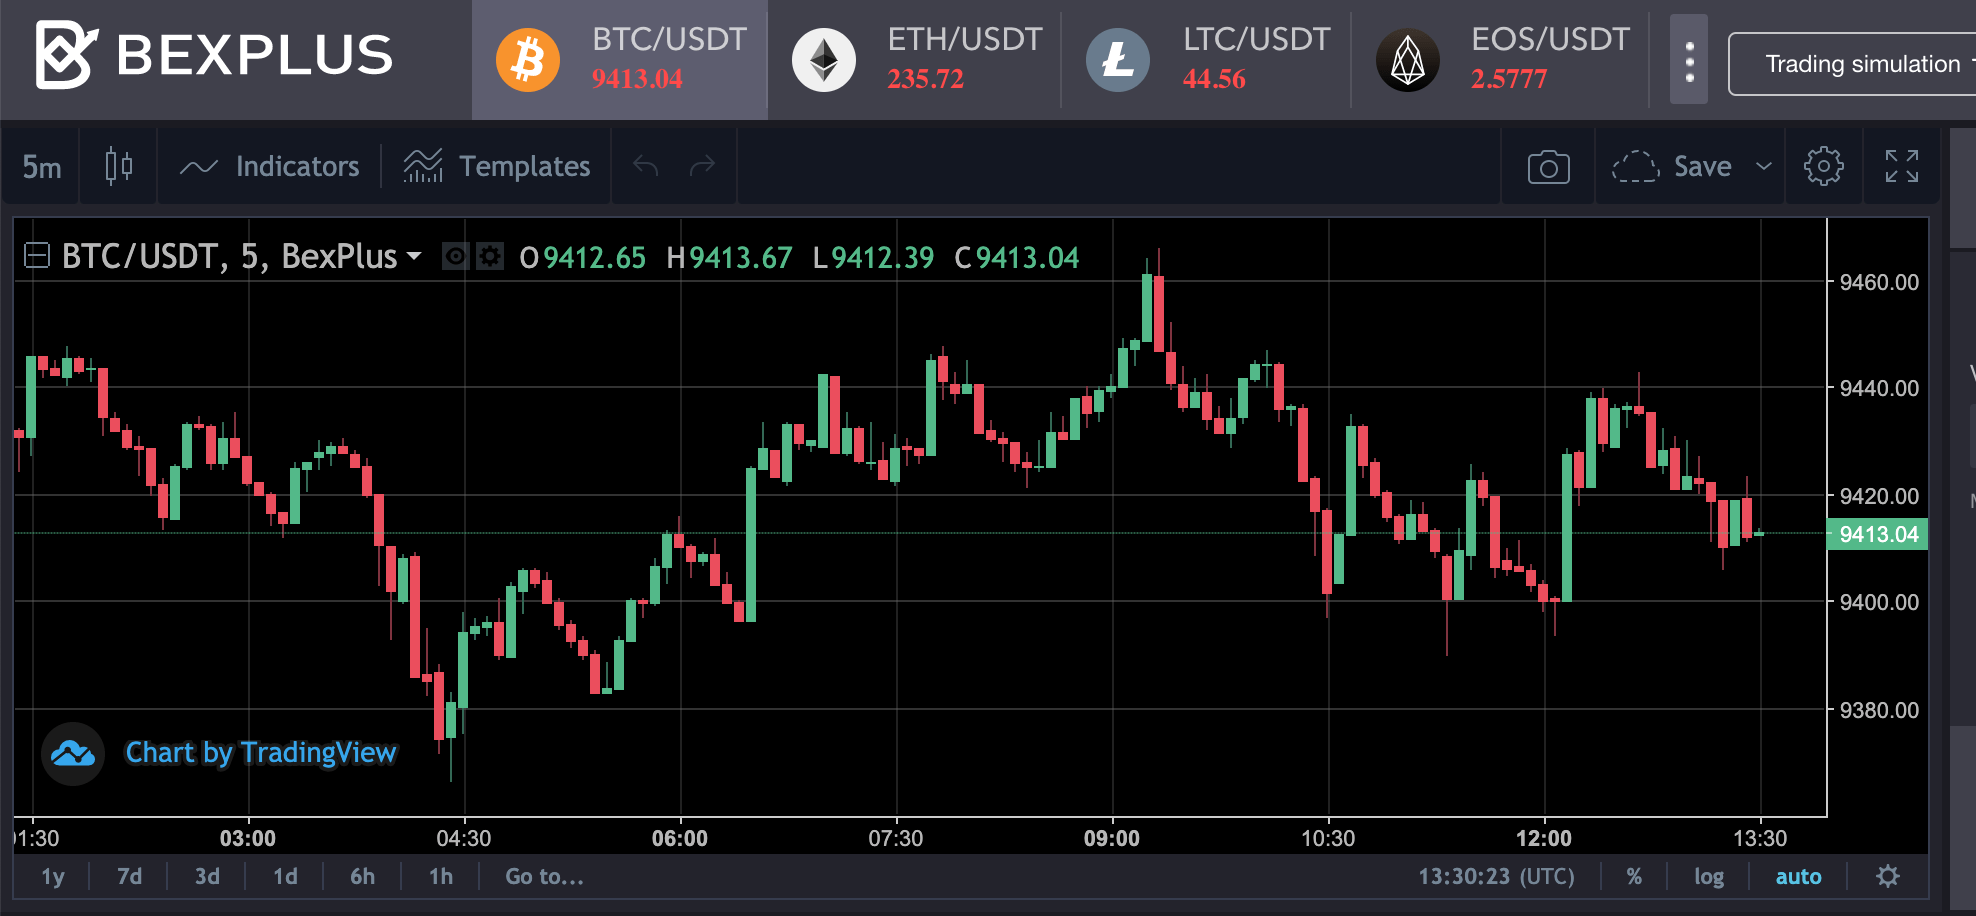Image resolution: width=1976 pixels, height=916 pixels.
Task: Open the Save options chevron
Action: (x=1765, y=166)
